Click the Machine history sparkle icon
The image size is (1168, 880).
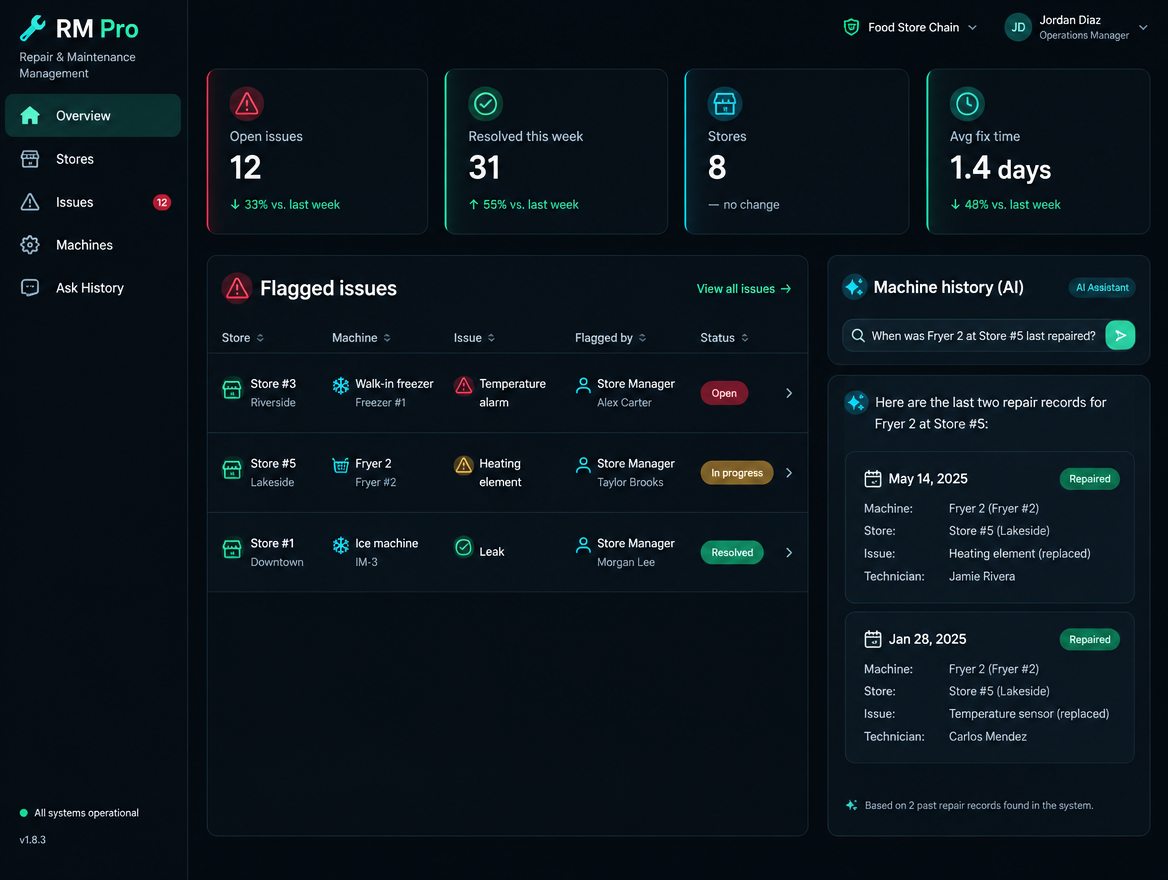click(854, 287)
